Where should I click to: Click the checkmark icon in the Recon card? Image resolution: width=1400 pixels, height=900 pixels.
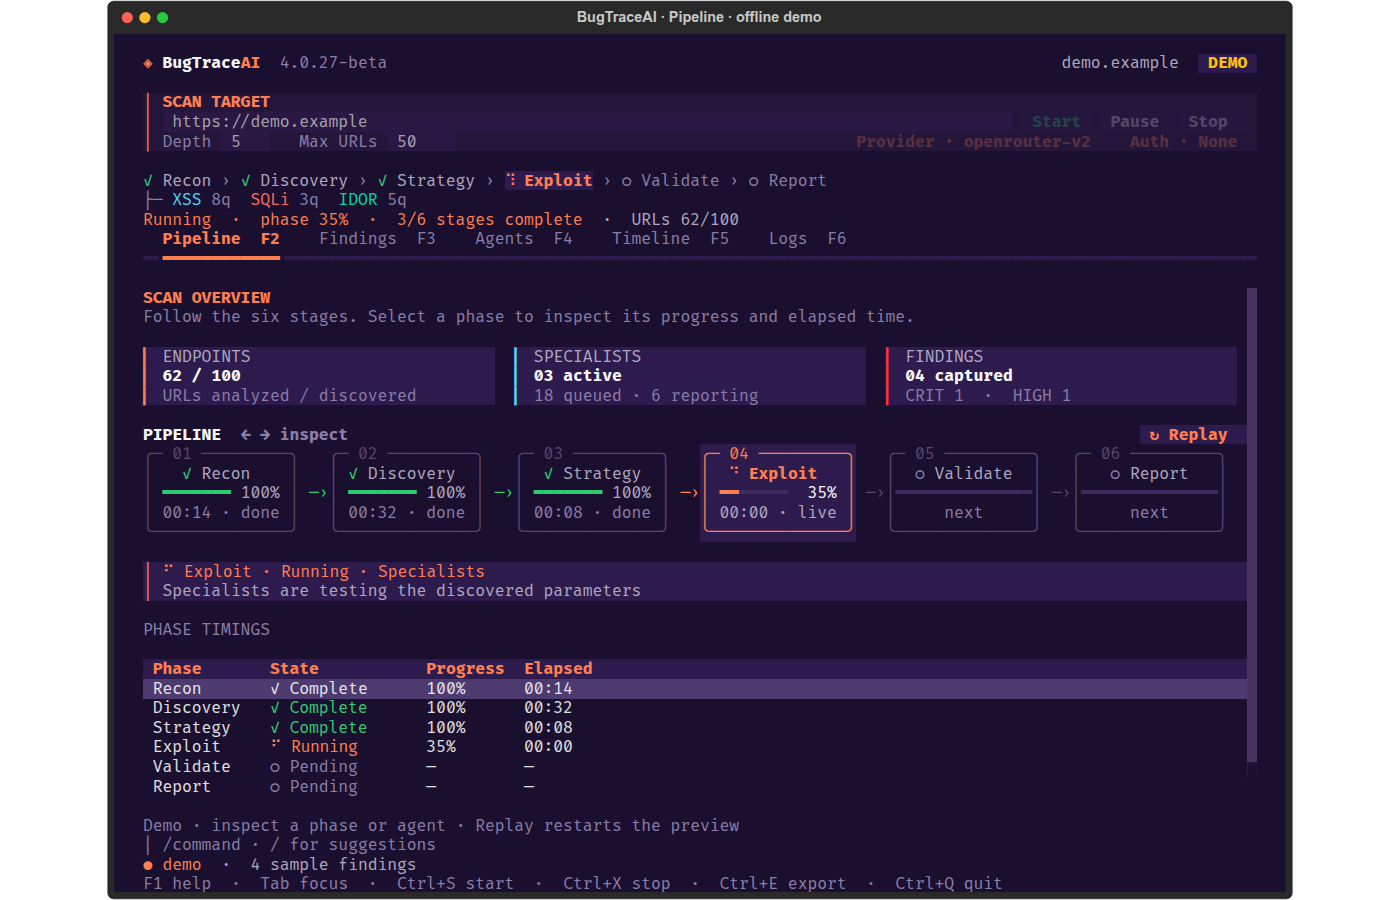187,474
